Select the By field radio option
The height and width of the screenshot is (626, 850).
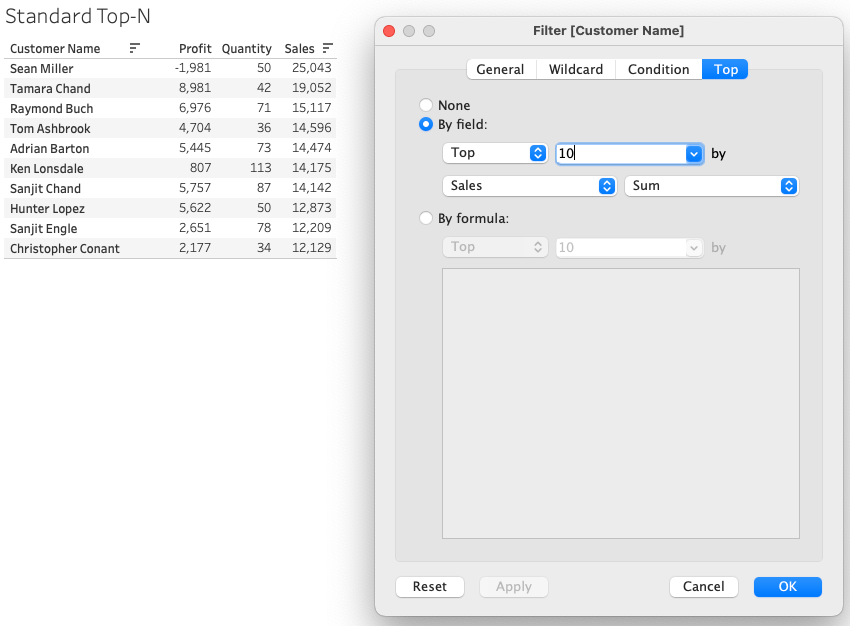(427, 125)
